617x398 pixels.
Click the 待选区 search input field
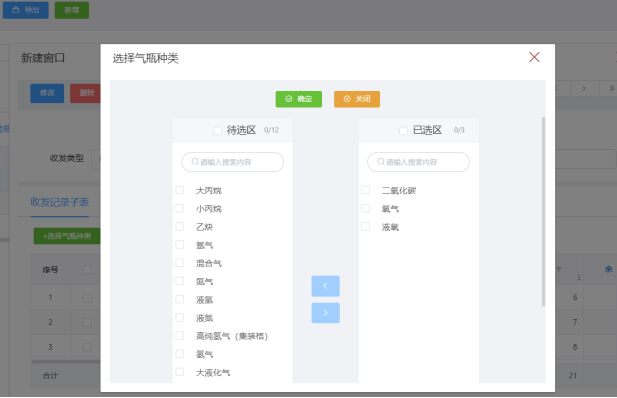tap(233, 162)
